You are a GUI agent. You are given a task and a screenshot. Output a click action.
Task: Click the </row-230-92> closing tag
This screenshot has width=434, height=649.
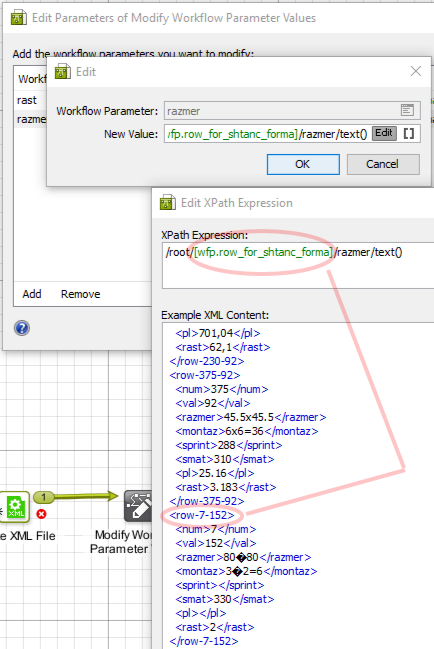click(207, 361)
